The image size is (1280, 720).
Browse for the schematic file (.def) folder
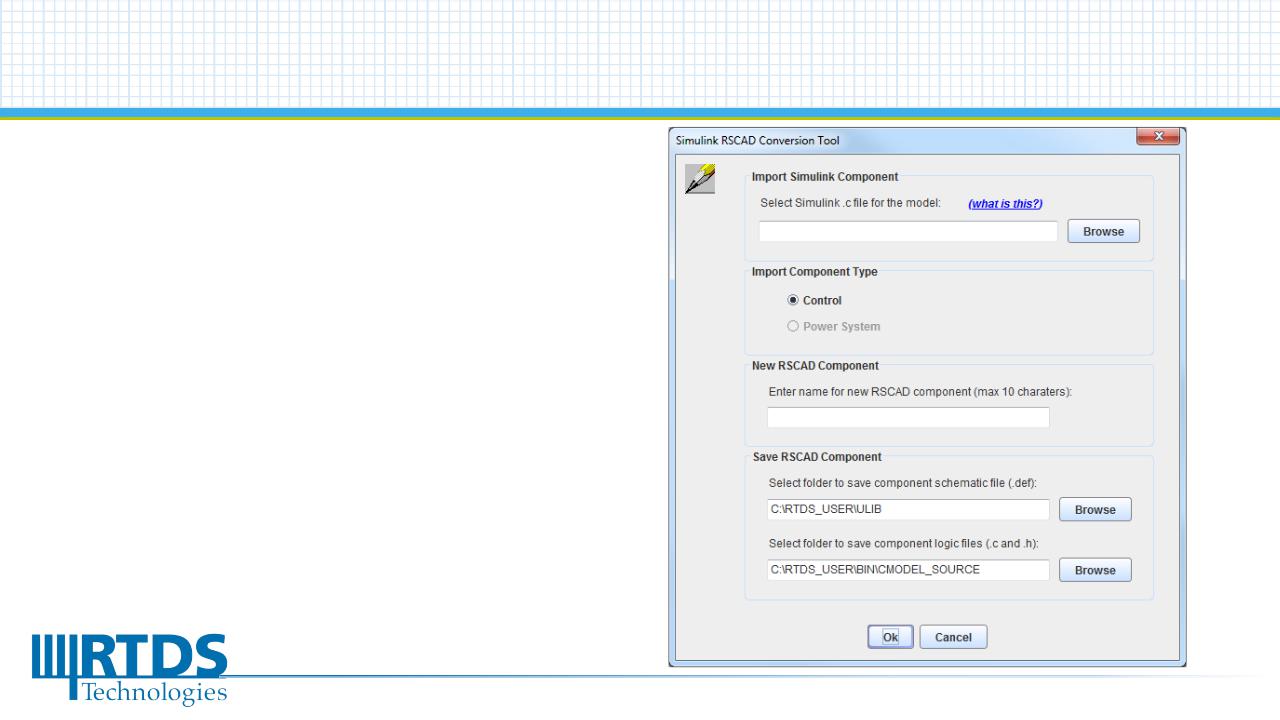(1095, 509)
